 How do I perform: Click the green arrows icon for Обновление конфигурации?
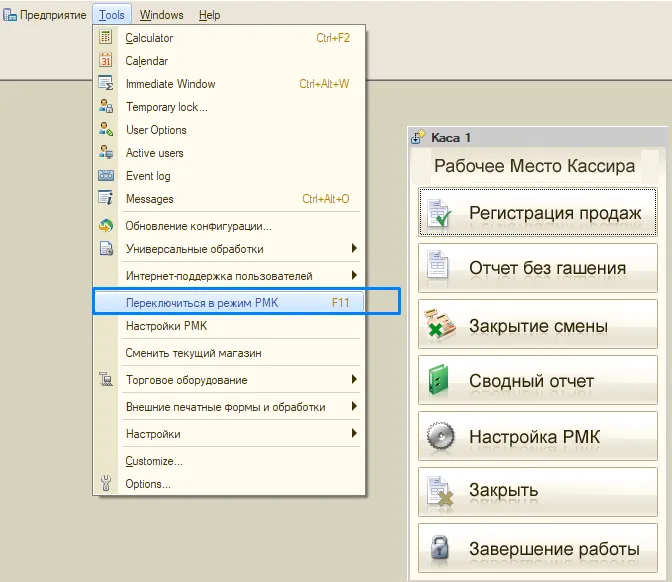[x=105, y=225]
